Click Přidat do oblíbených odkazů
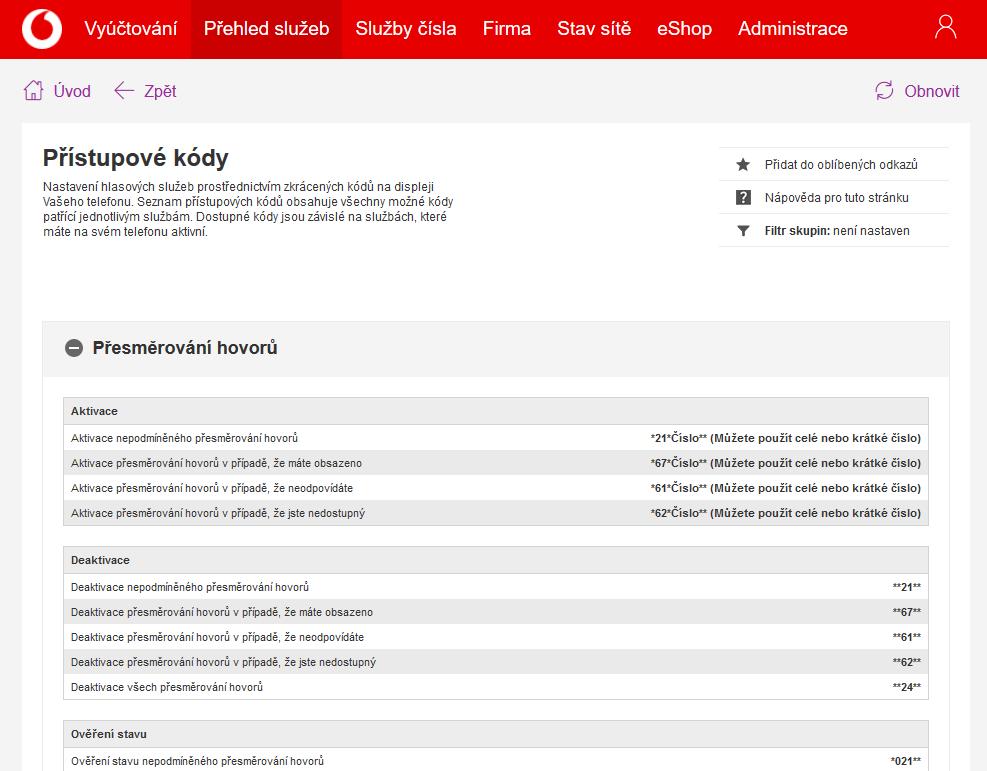The width and height of the screenshot is (987, 771). [x=841, y=165]
